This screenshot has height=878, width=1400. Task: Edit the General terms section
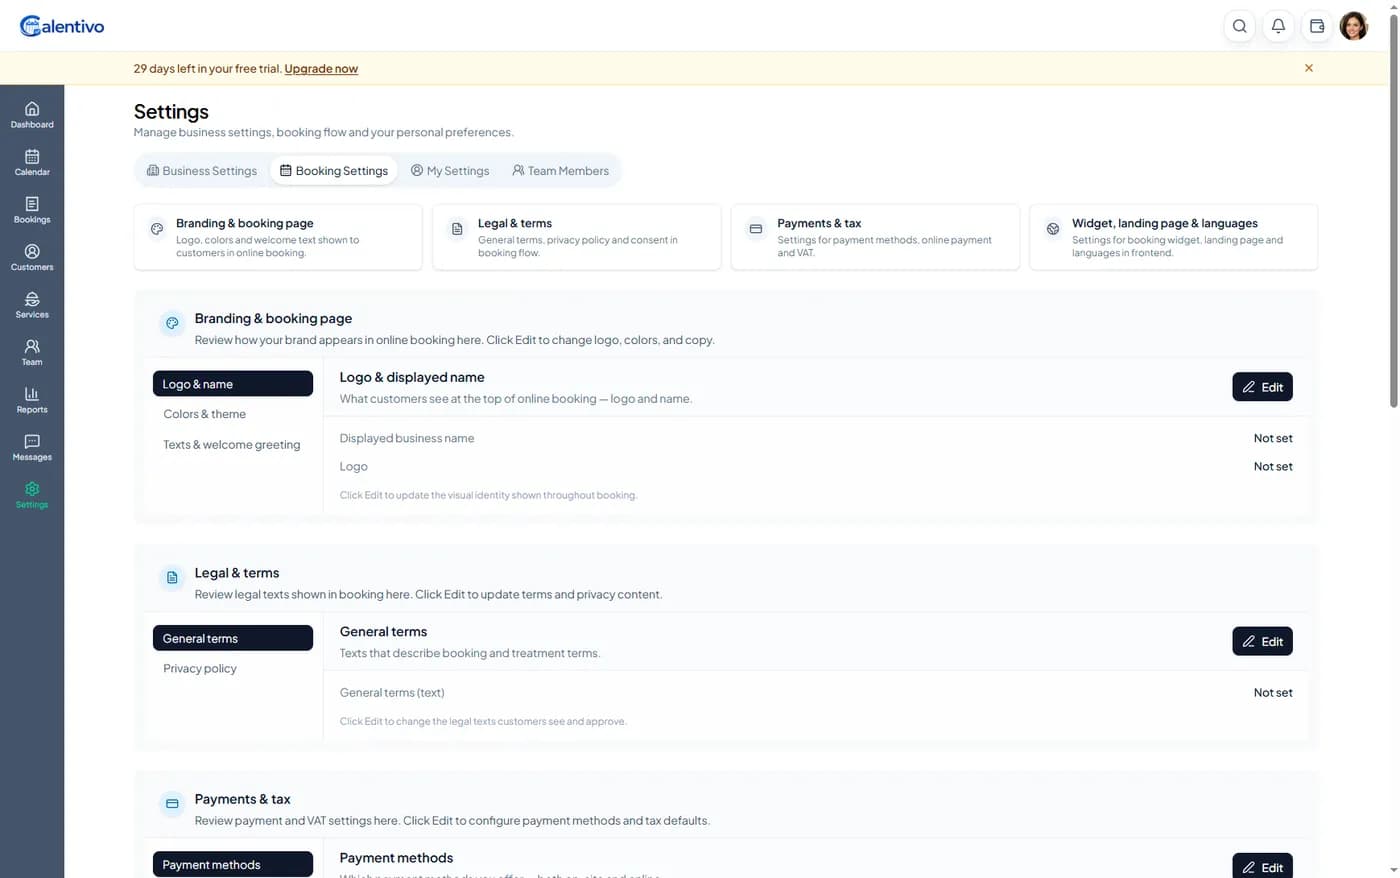pyautogui.click(x=1262, y=641)
